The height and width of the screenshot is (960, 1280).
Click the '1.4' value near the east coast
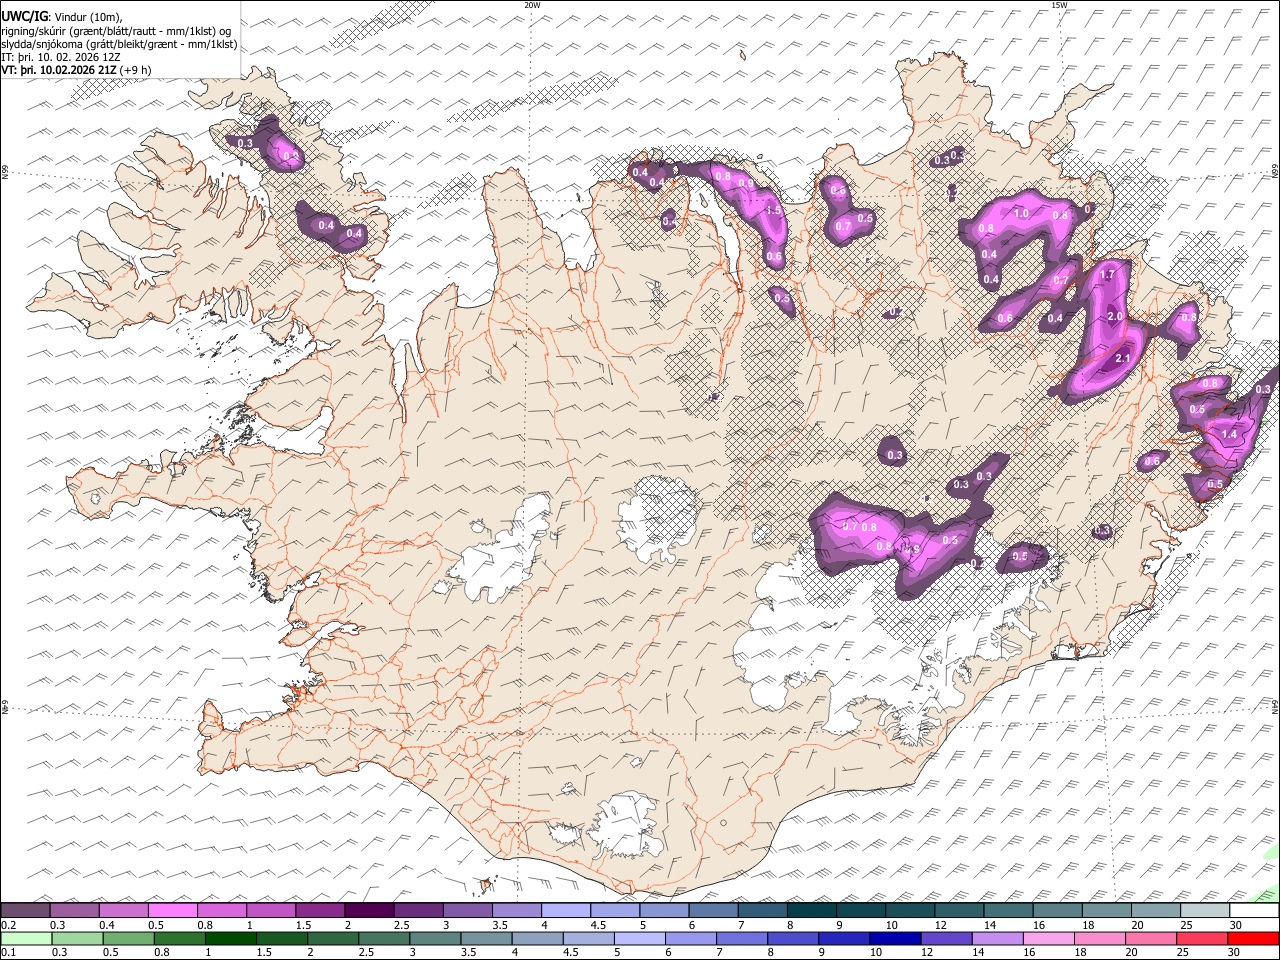pyautogui.click(x=1229, y=435)
